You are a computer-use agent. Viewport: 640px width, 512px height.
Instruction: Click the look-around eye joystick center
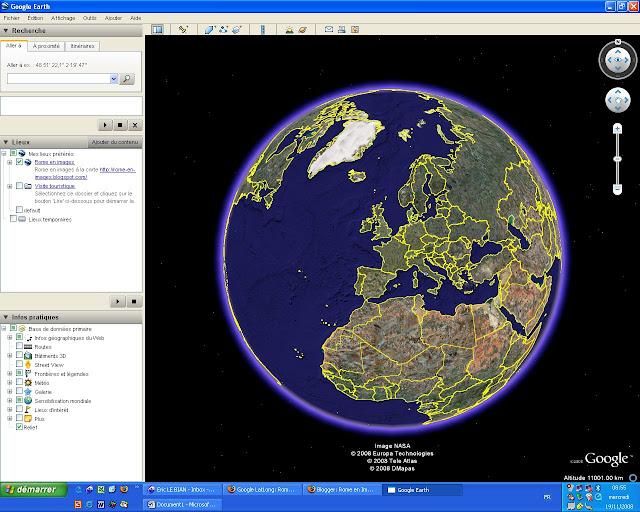pos(618,60)
